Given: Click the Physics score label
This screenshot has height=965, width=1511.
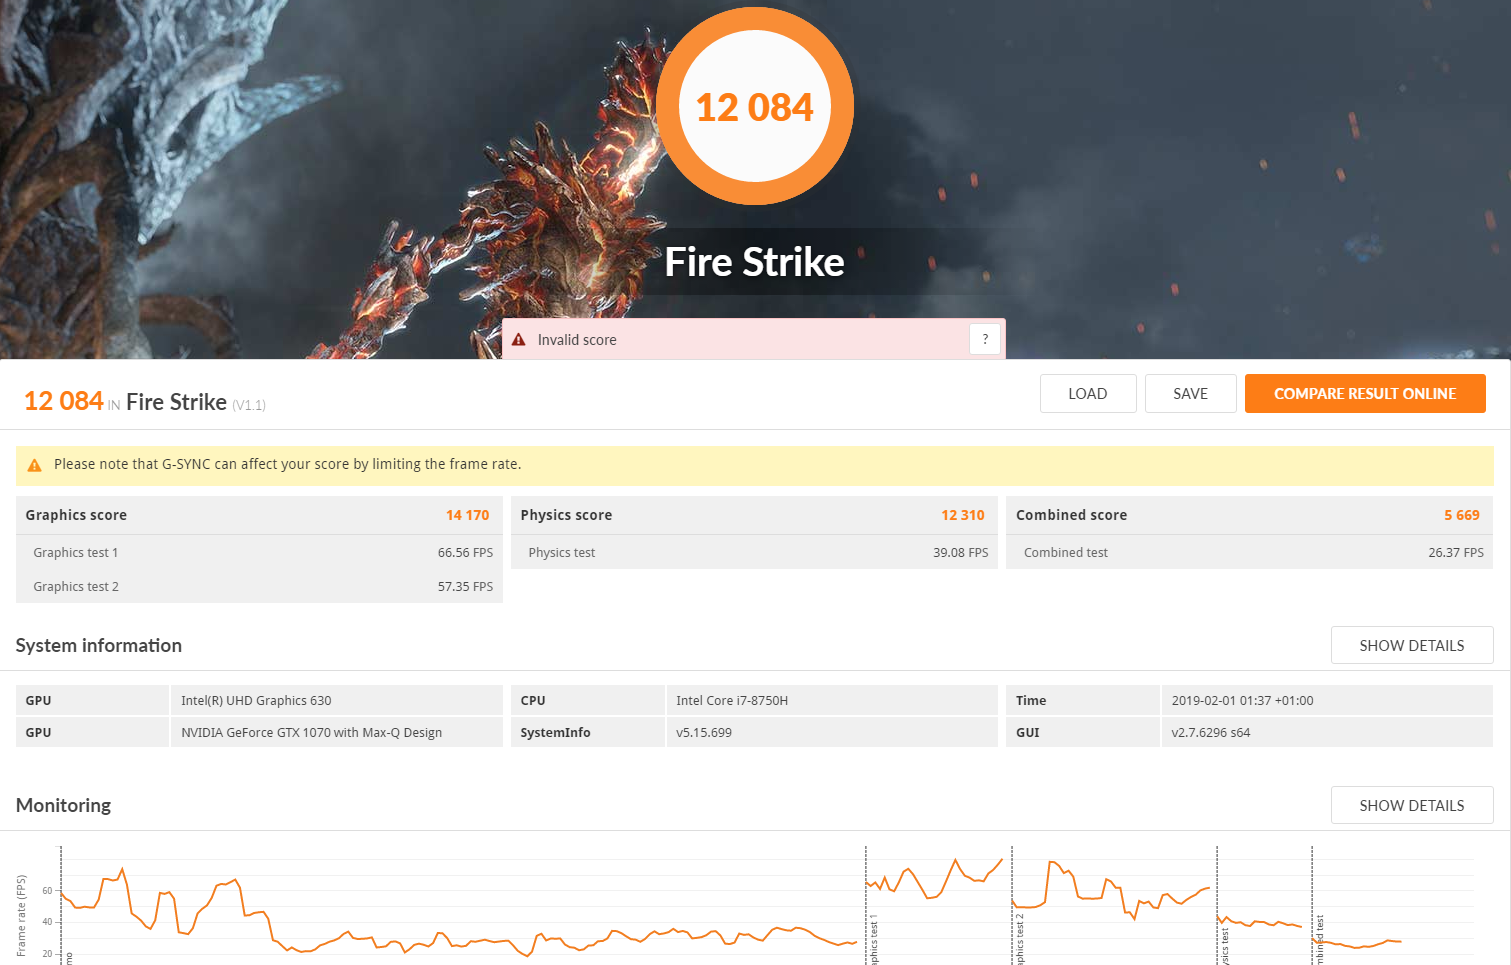Looking at the screenshot, I should [566, 515].
